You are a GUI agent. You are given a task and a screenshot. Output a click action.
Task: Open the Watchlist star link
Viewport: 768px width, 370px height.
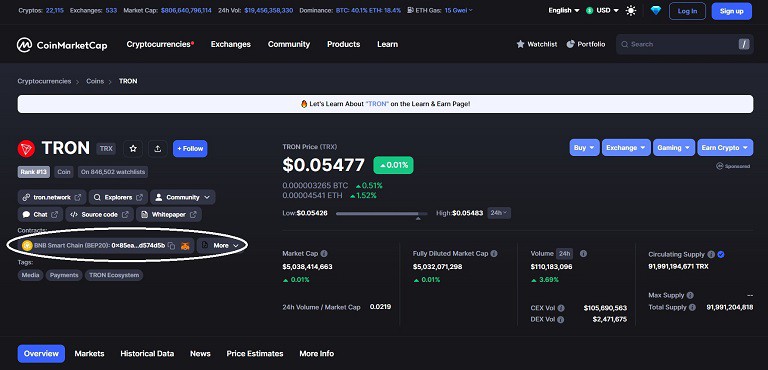click(536, 44)
